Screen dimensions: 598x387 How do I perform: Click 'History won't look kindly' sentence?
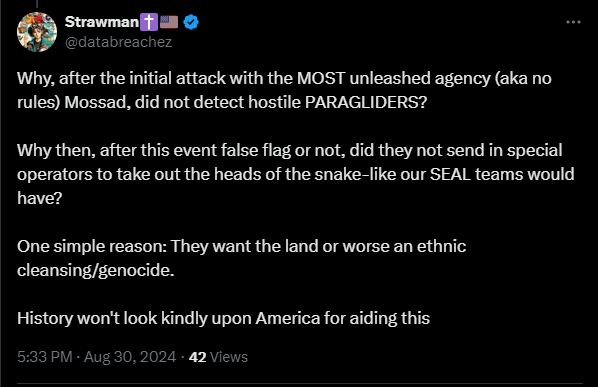(x=223, y=318)
